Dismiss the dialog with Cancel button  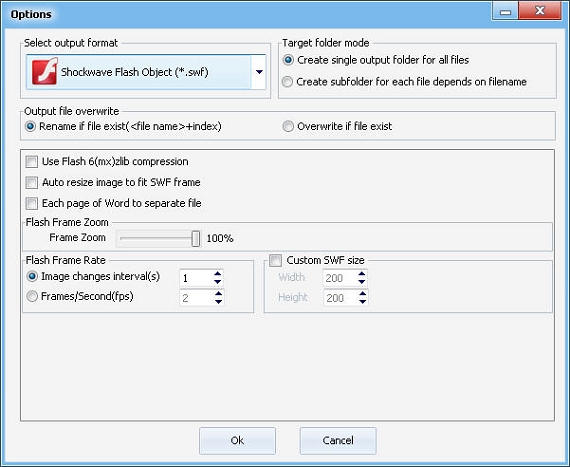[x=338, y=440]
